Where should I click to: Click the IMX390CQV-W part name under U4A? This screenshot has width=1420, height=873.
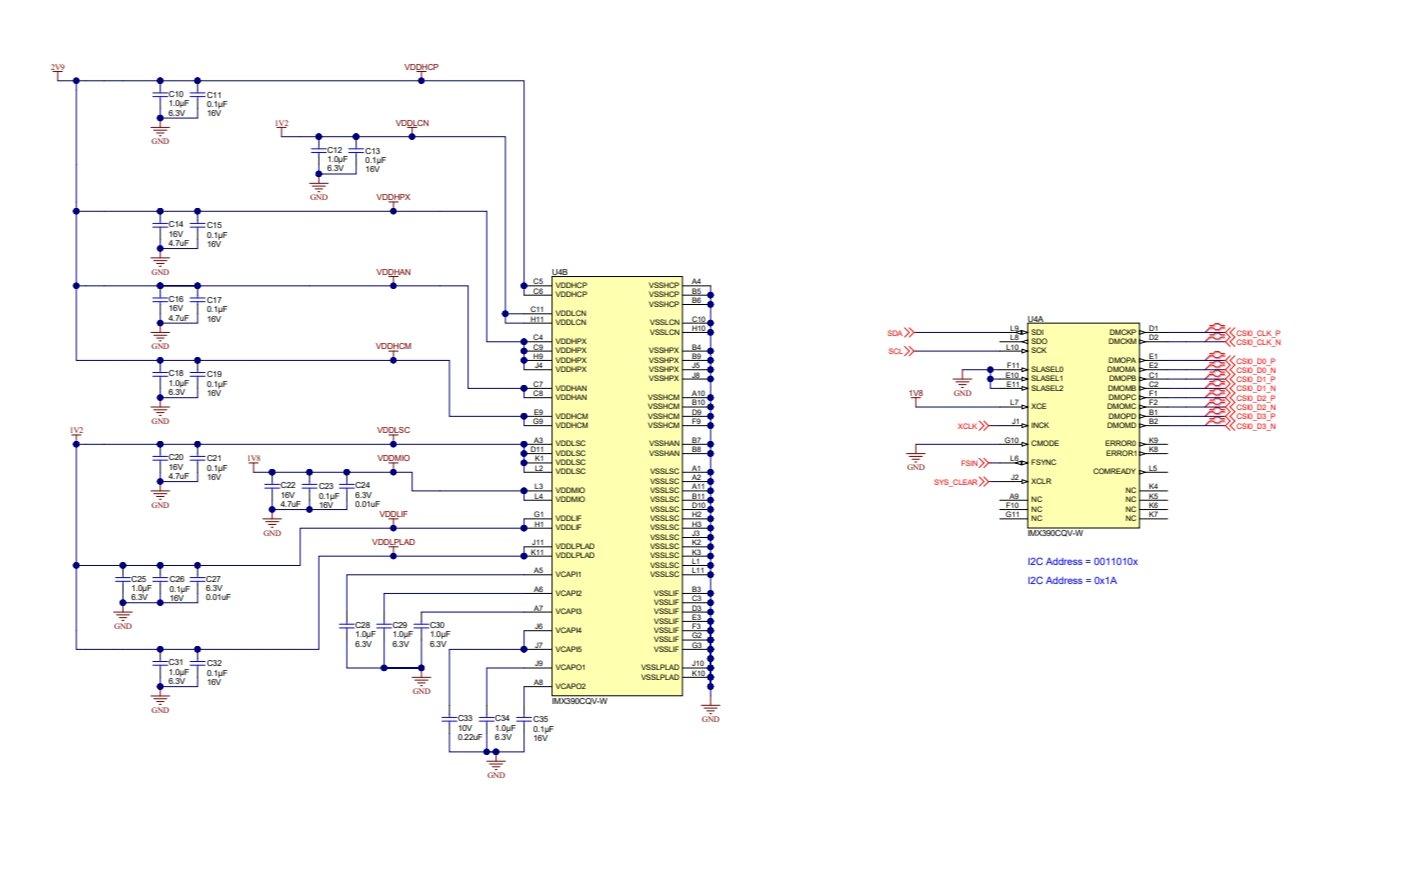point(1055,533)
